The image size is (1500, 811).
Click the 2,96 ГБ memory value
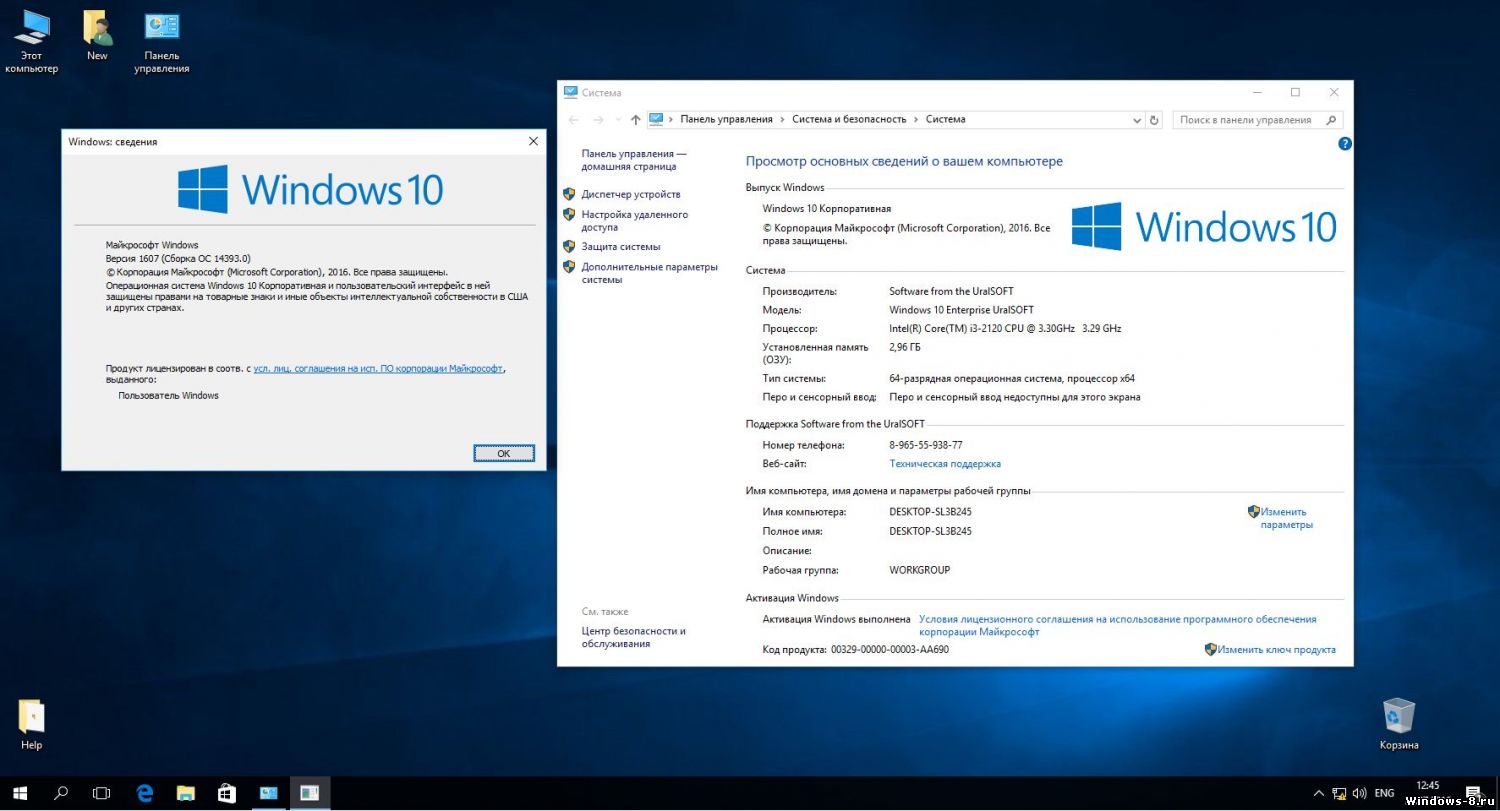(x=905, y=347)
